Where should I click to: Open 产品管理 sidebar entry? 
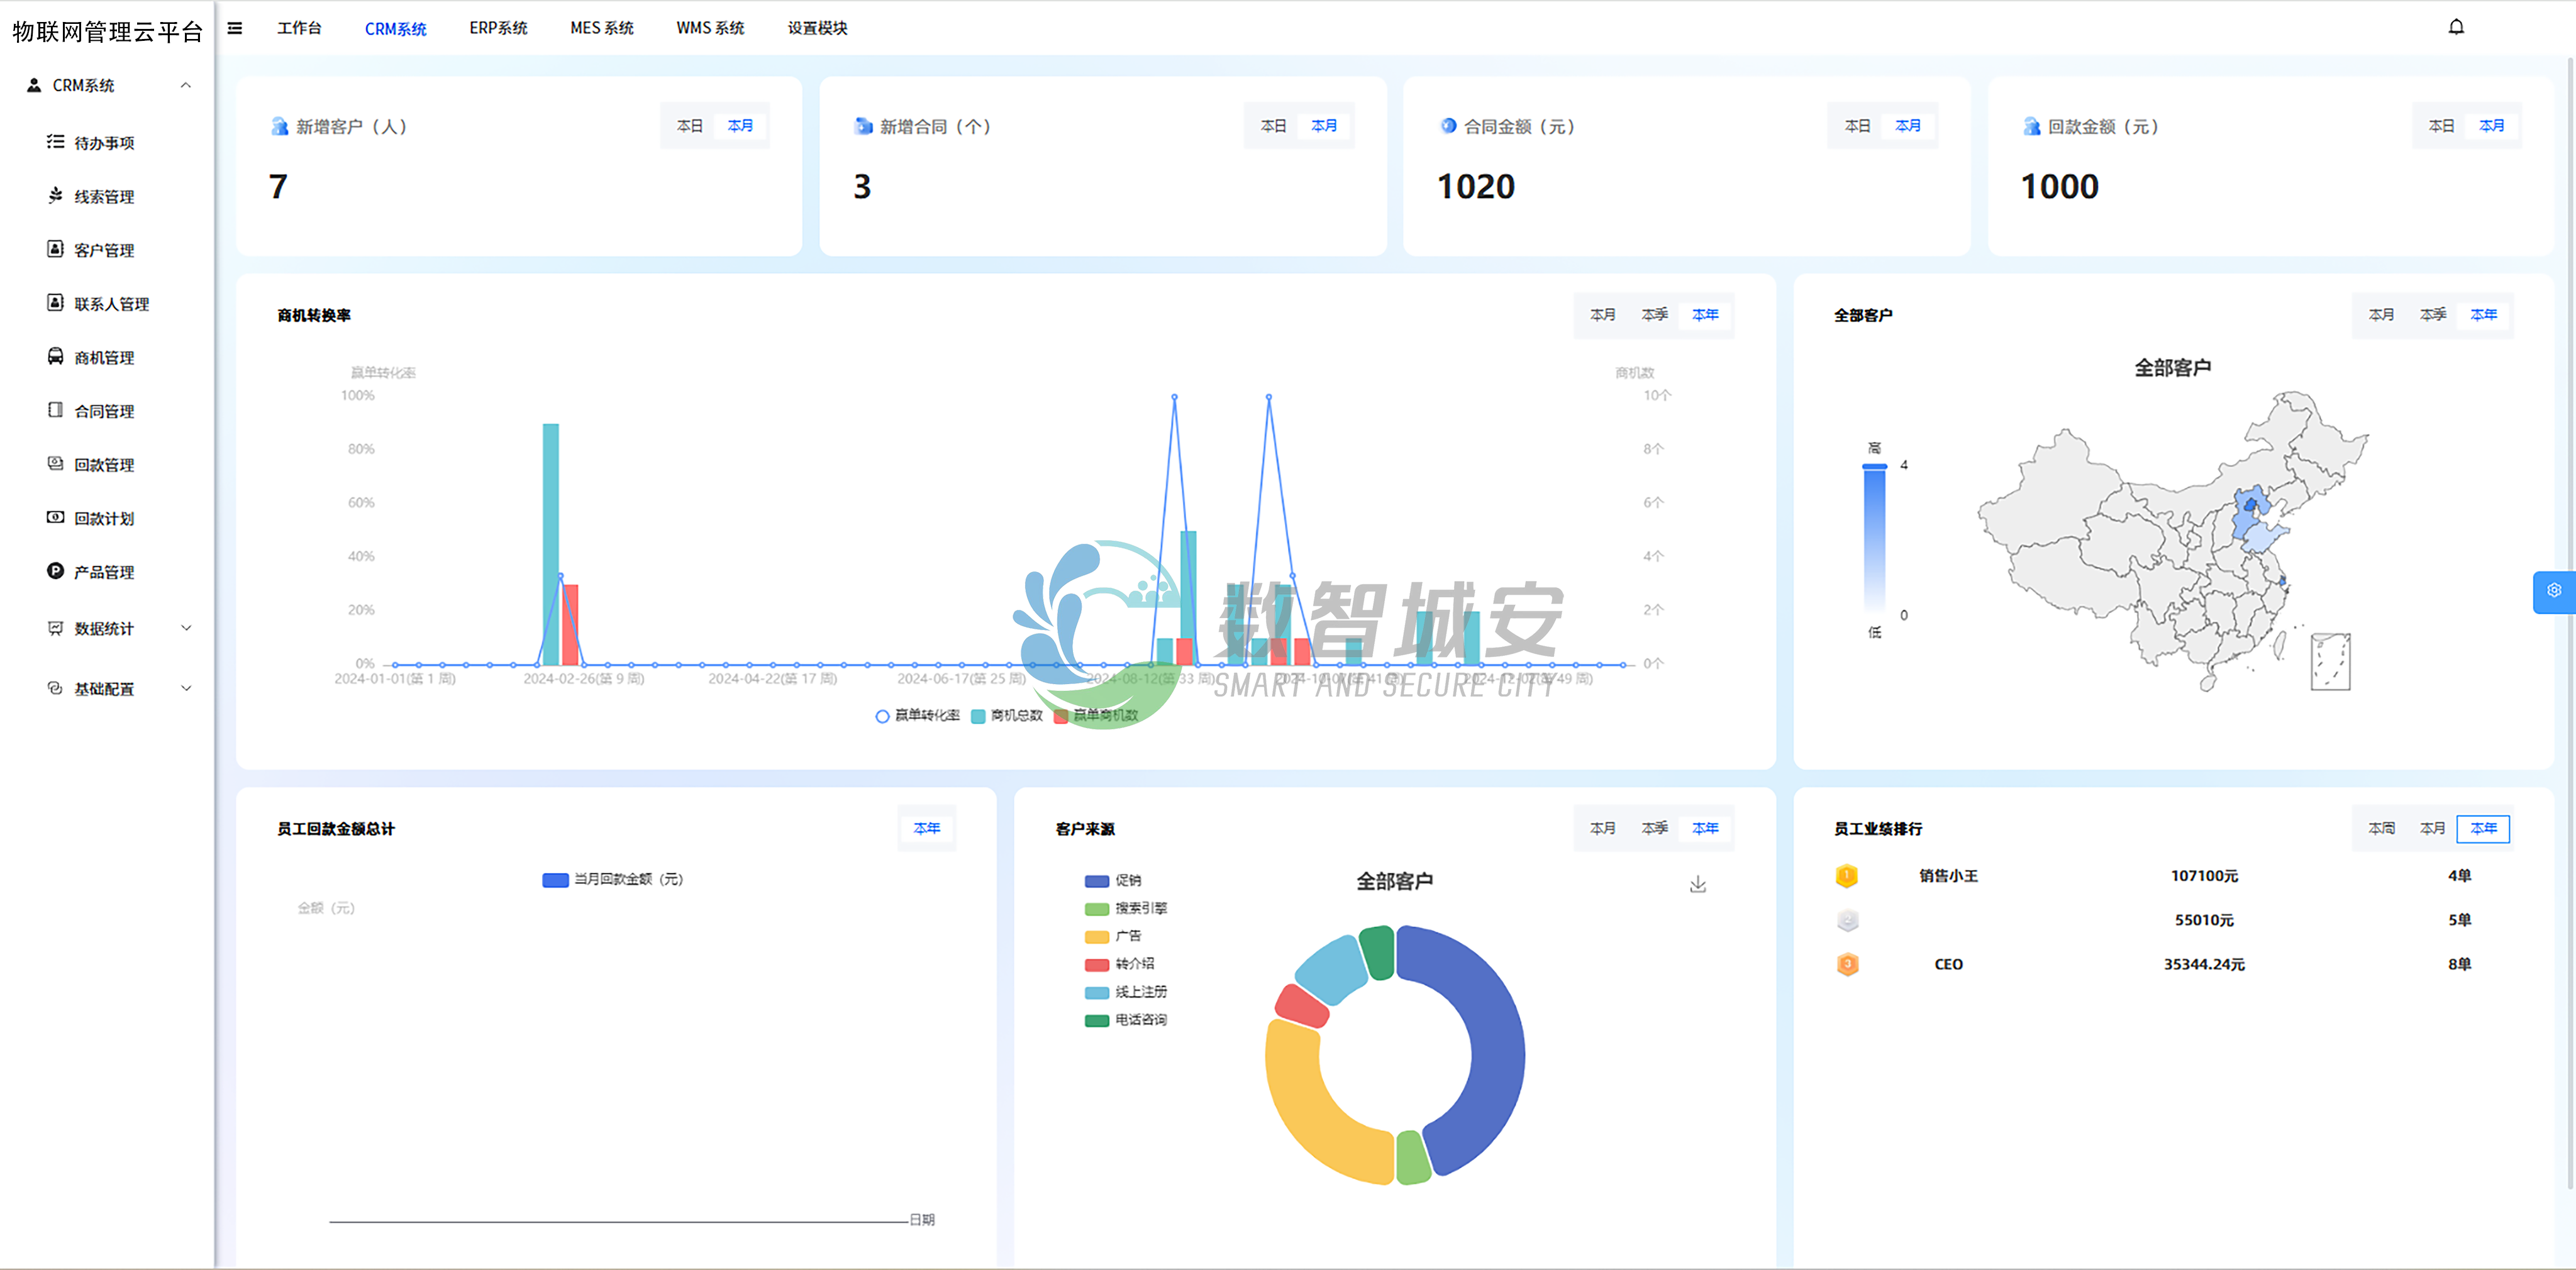pos(103,572)
